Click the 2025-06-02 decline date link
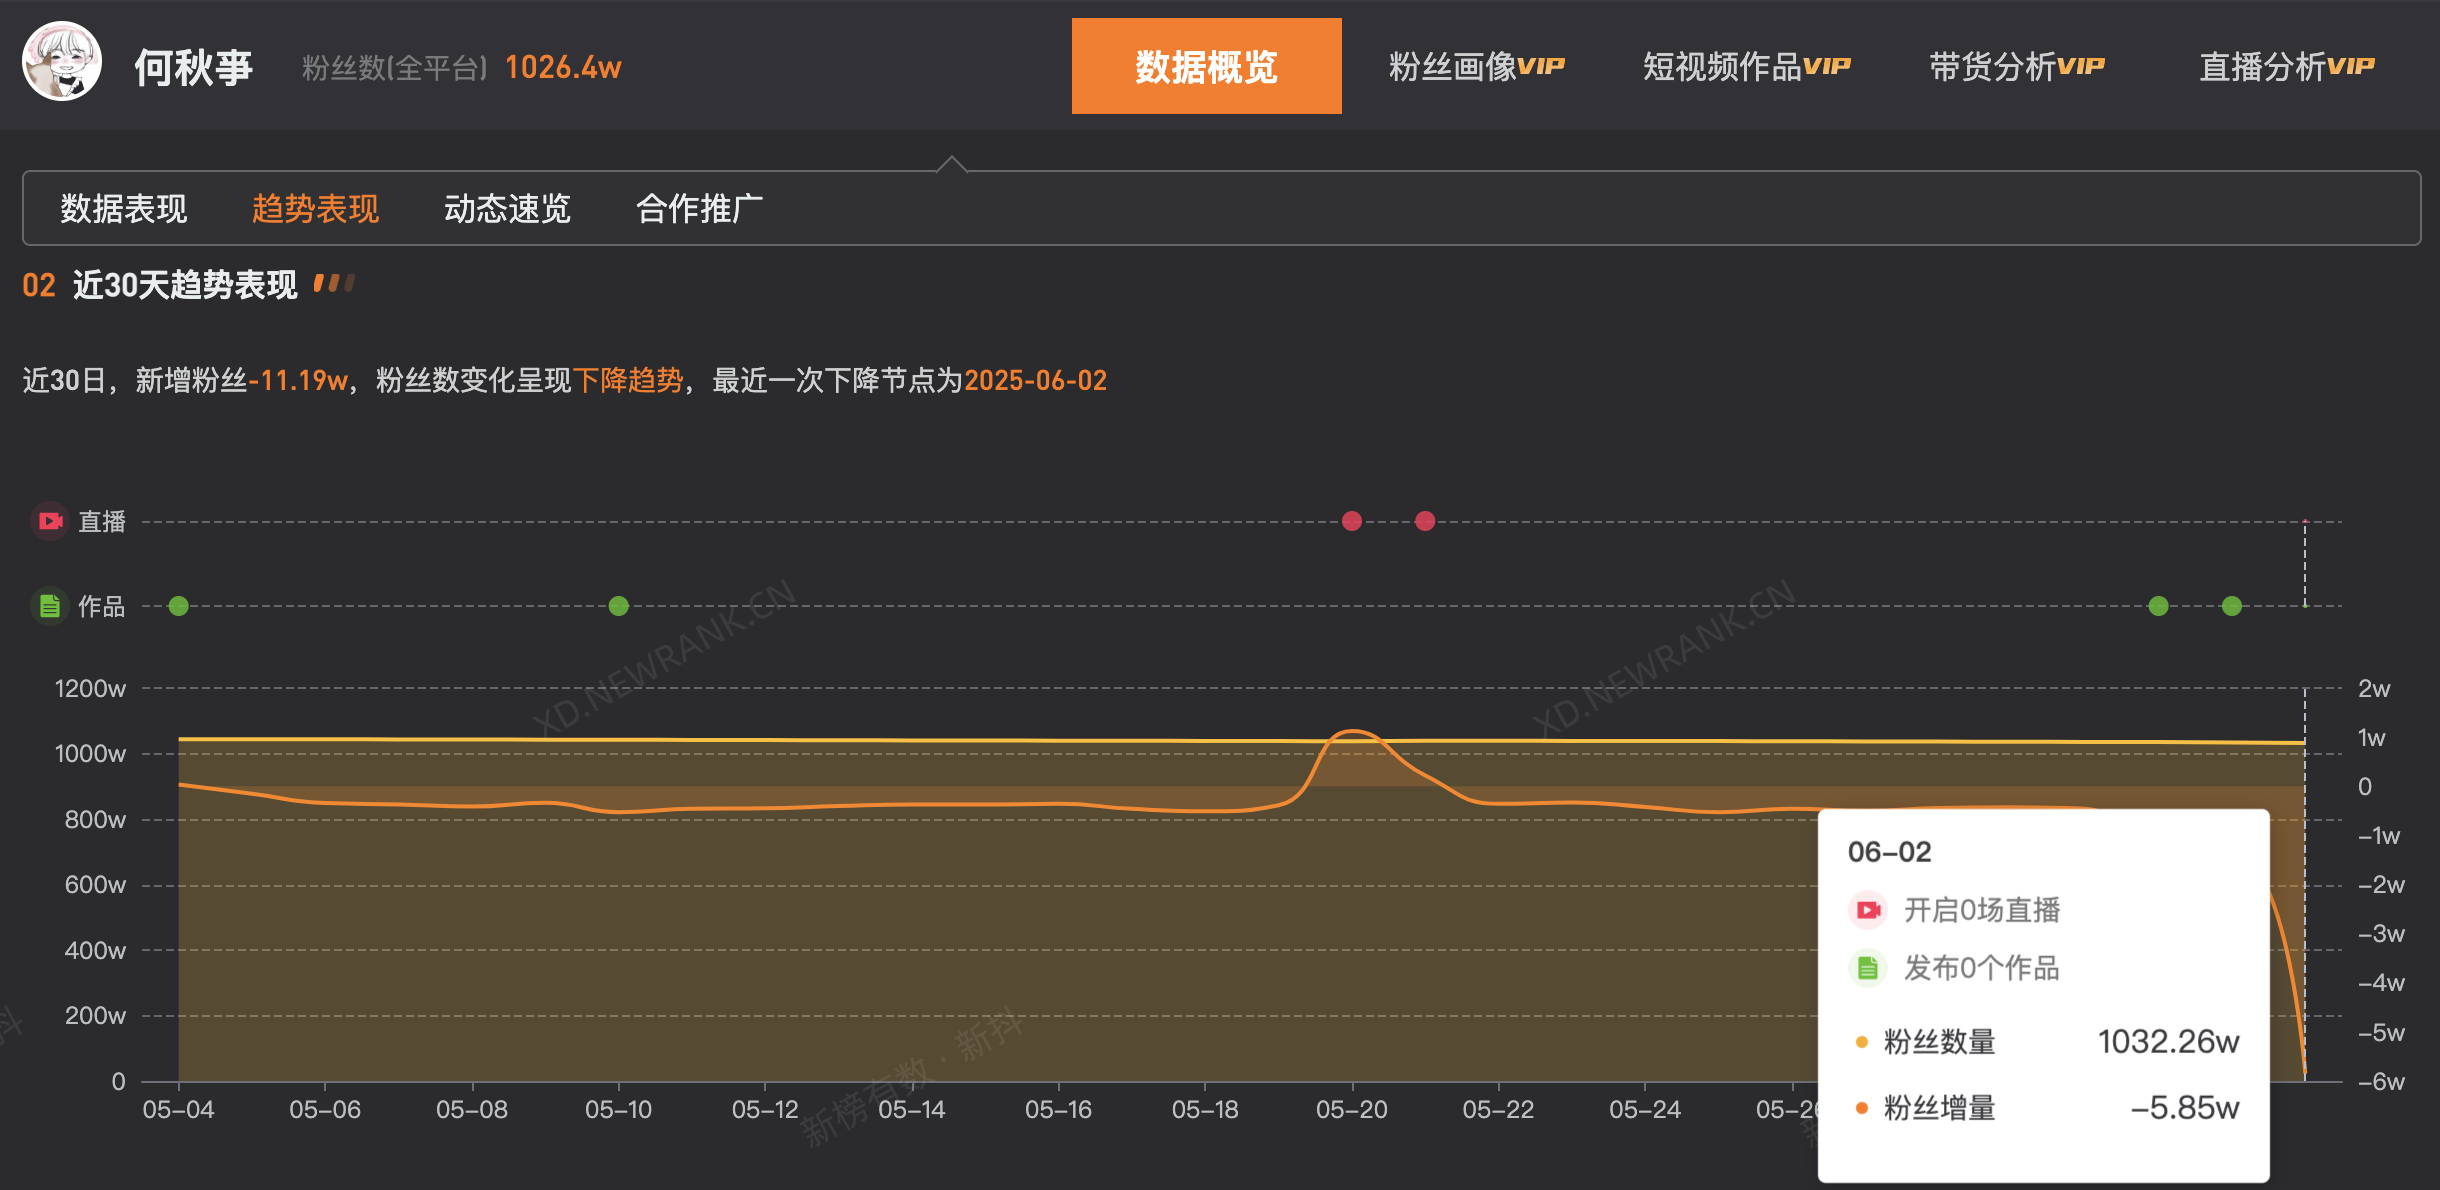This screenshot has height=1190, width=2440. click(1035, 380)
